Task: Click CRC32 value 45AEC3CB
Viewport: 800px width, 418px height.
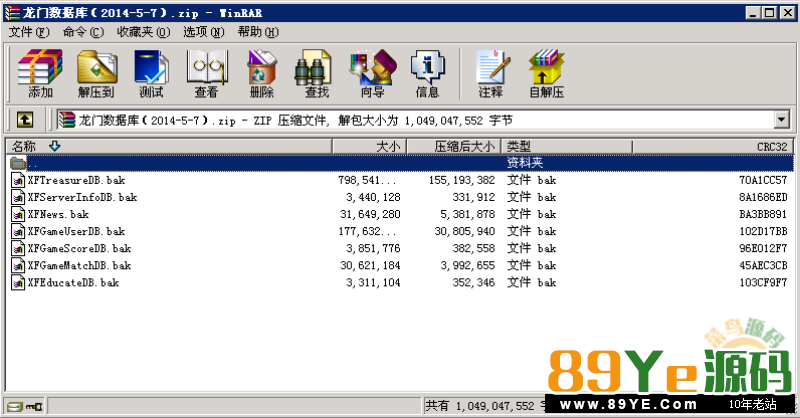Action: (763, 265)
